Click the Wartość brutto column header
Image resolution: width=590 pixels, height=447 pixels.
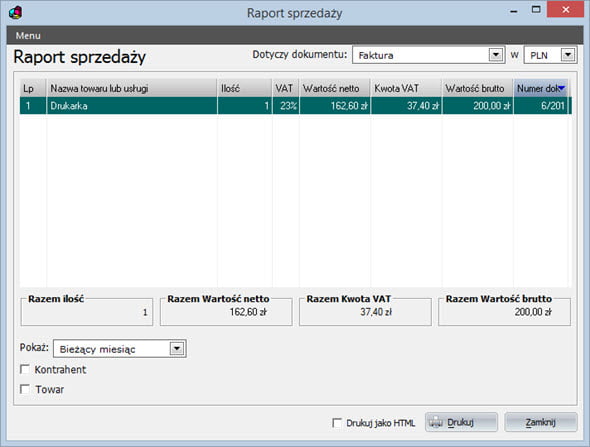click(477, 88)
